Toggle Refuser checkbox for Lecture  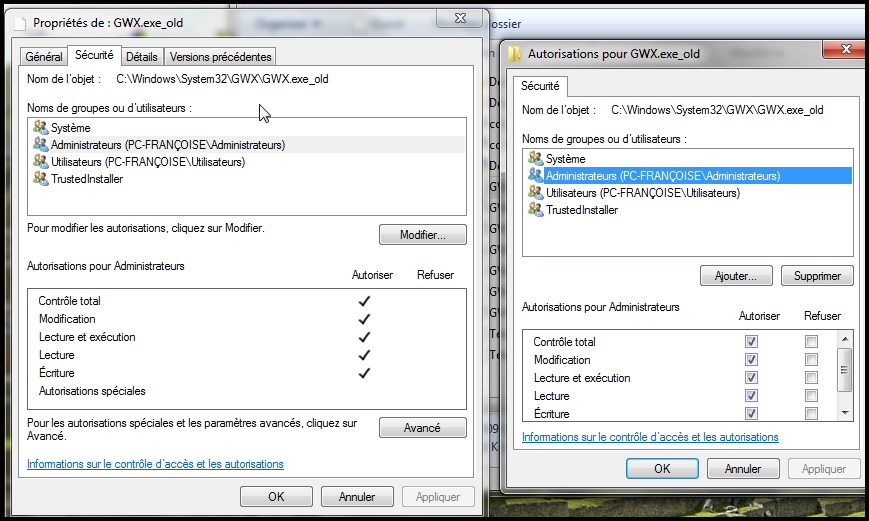(x=811, y=396)
